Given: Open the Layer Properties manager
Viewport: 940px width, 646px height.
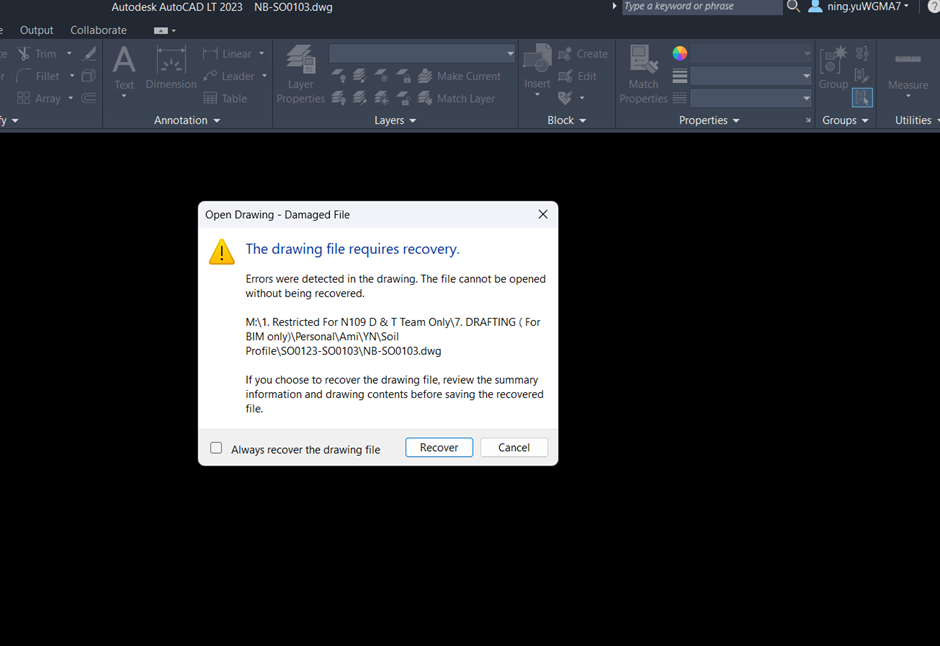Looking at the screenshot, I should (300, 74).
